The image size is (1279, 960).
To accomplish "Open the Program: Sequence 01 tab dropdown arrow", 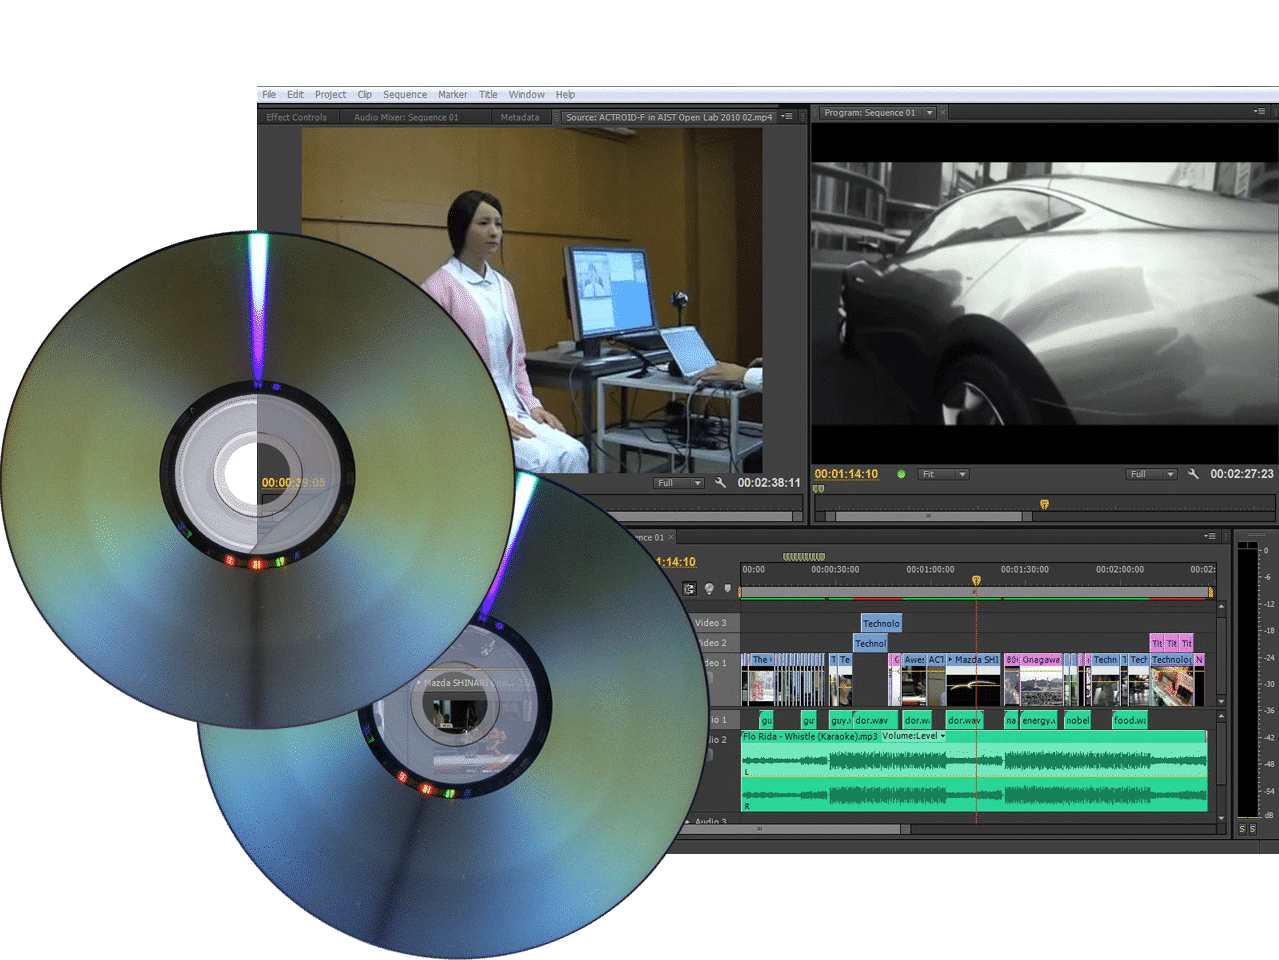I will (929, 113).
